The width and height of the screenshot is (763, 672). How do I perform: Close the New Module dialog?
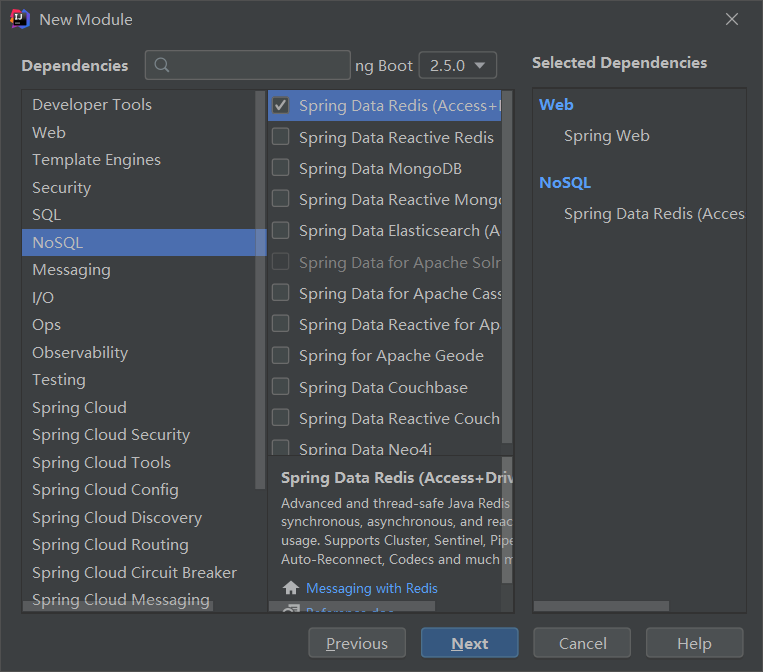(x=731, y=19)
